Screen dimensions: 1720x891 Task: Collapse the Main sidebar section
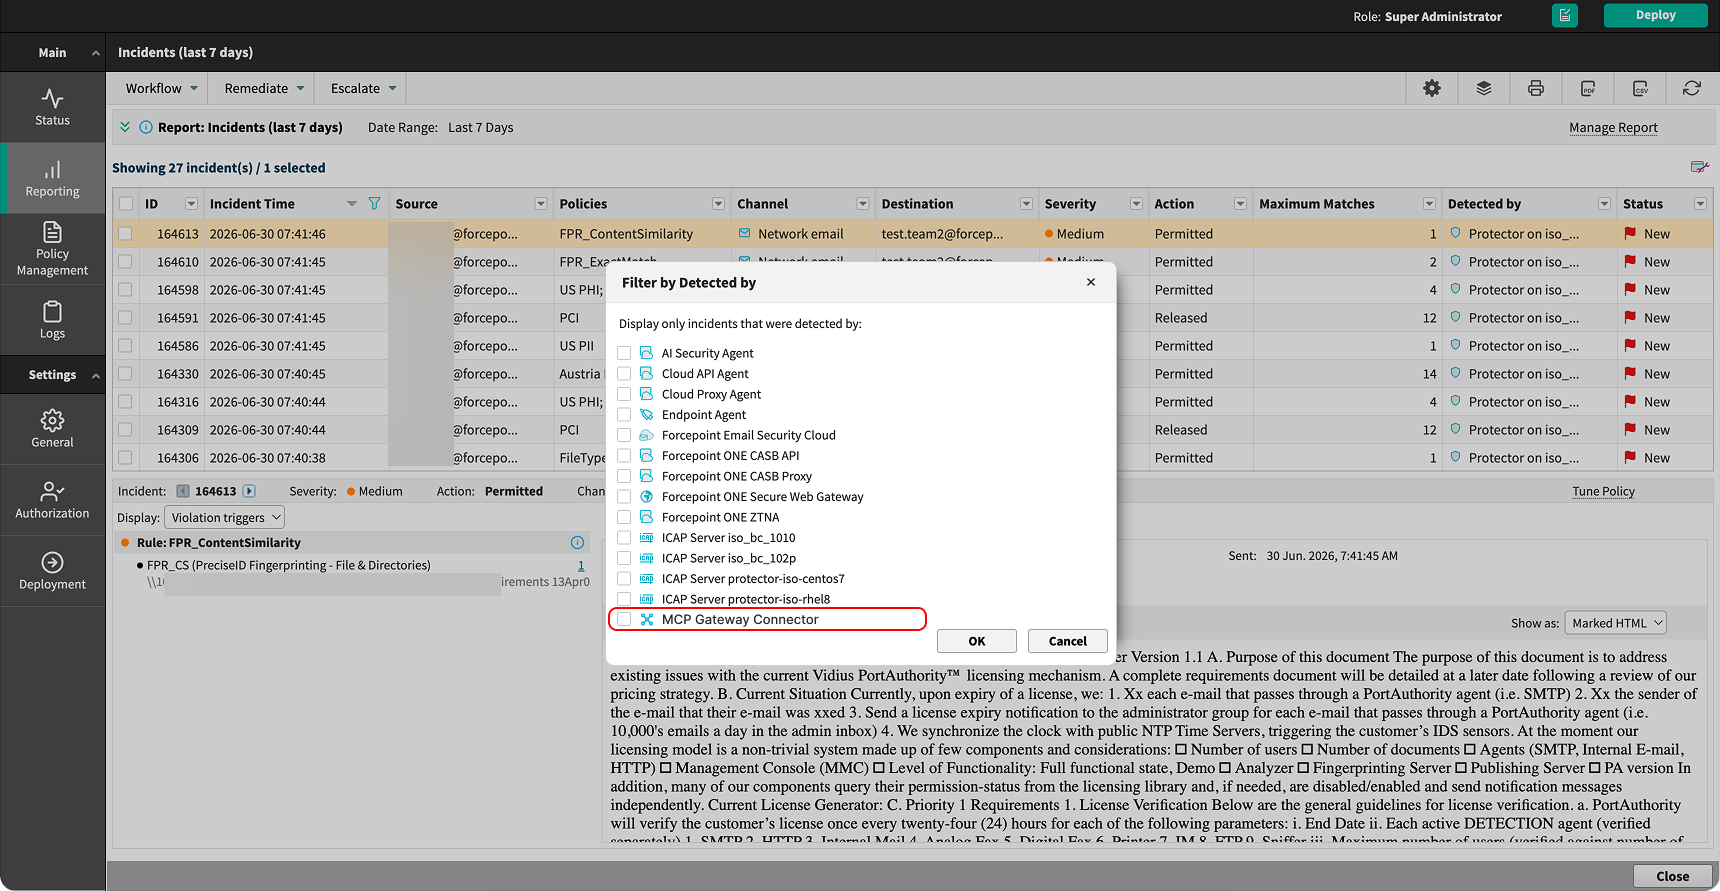click(96, 53)
